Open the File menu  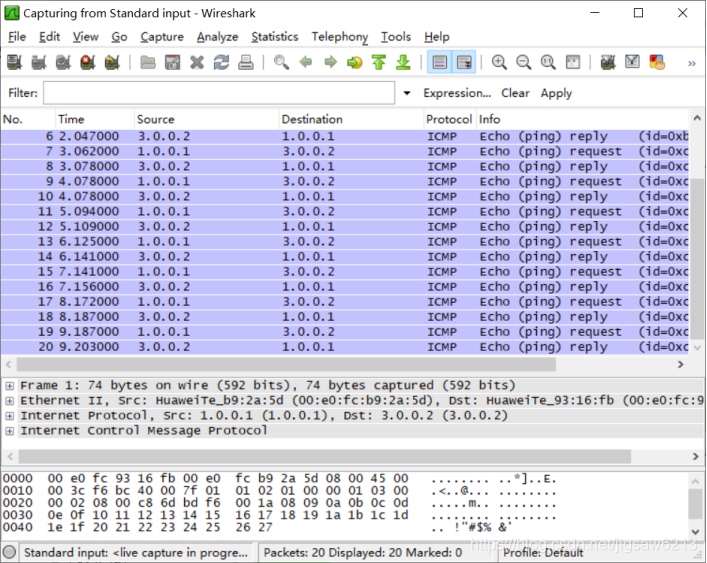pyautogui.click(x=17, y=37)
